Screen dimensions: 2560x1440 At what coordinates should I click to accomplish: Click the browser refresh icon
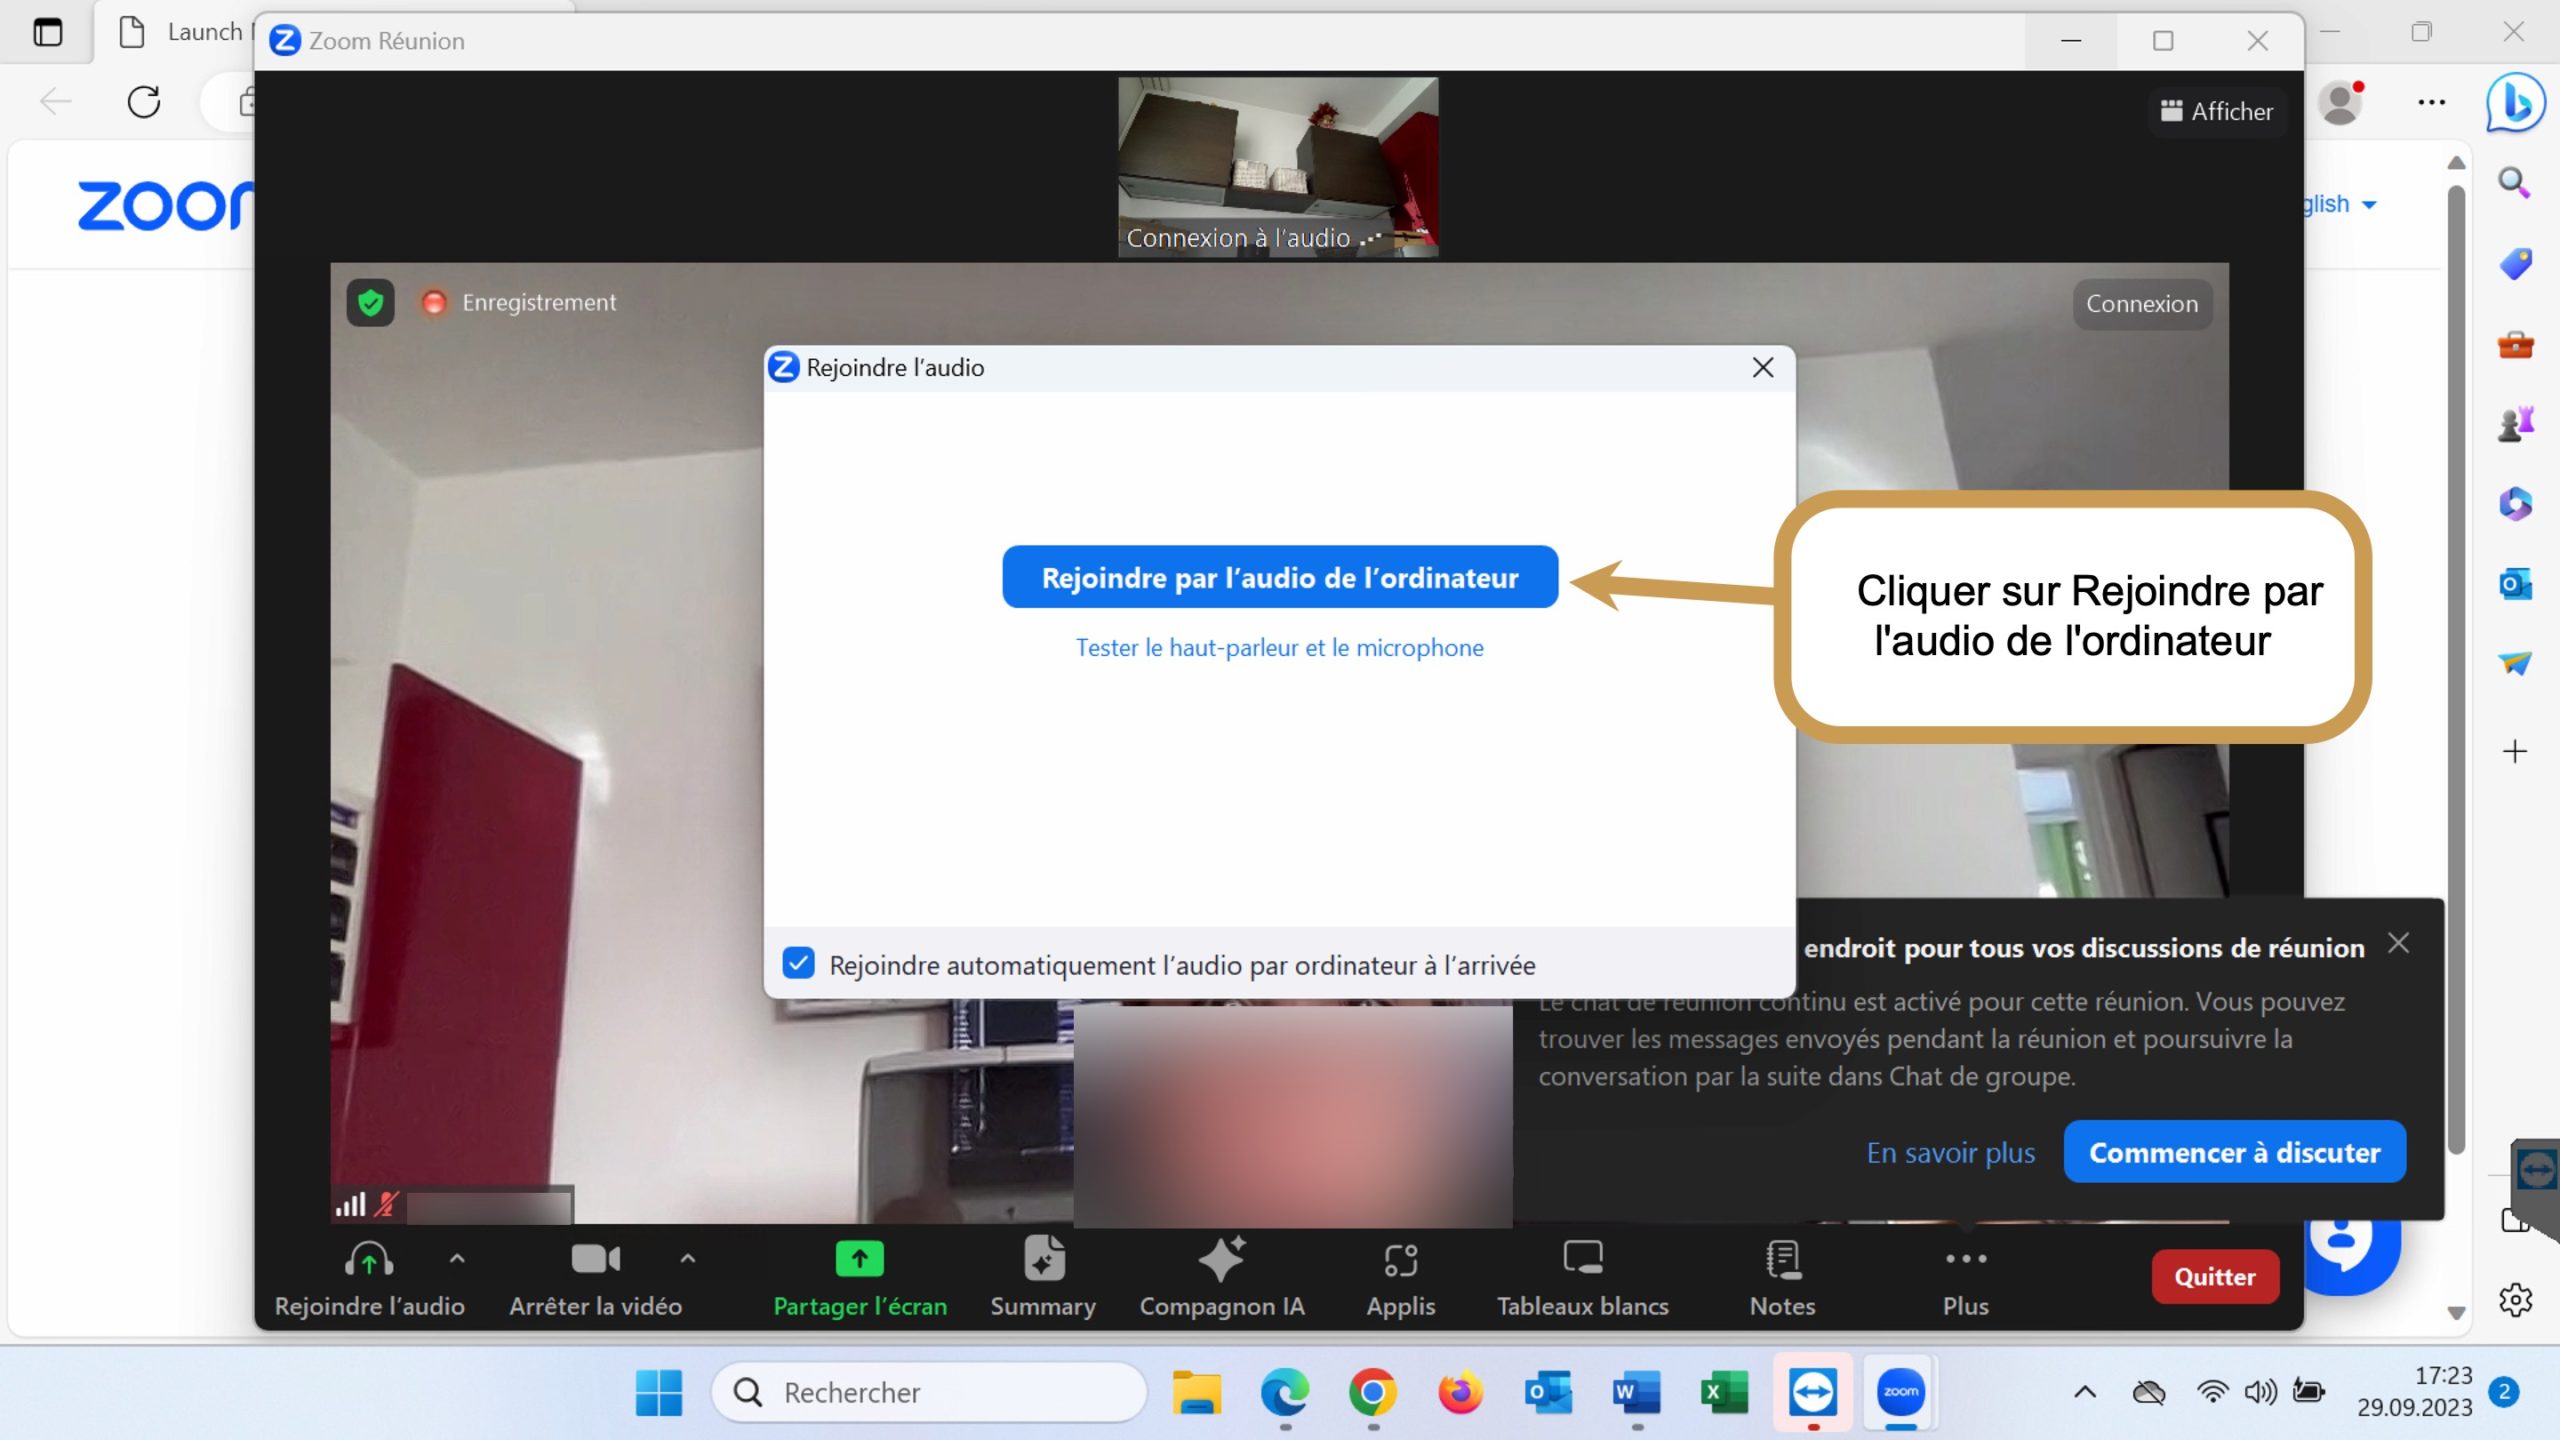[144, 102]
